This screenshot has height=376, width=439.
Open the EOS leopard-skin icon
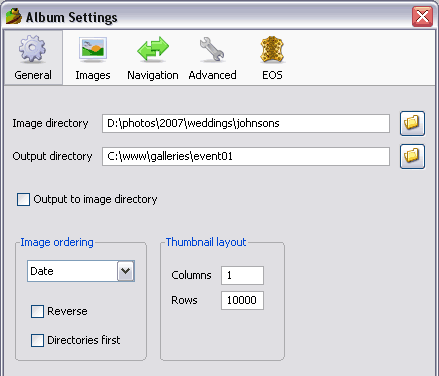(272, 49)
